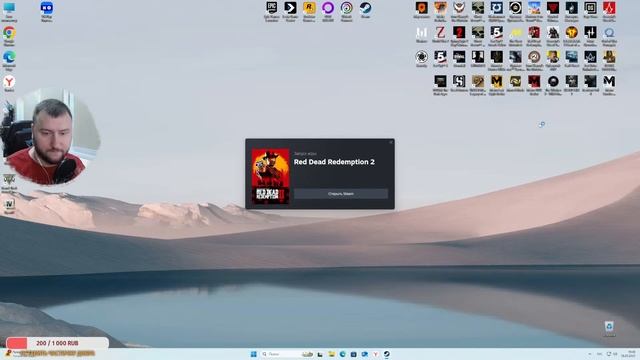The height and width of the screenshot is (360, 640).
Task: Select the blue Warhammer emblem game shortcut
Action: pyautogui.click(x=497, y=7)
